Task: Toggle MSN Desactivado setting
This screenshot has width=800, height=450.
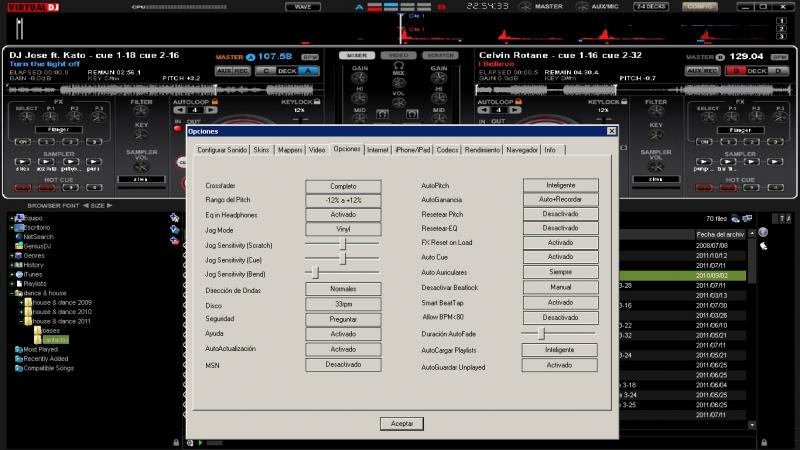Action: coord(343,365)
